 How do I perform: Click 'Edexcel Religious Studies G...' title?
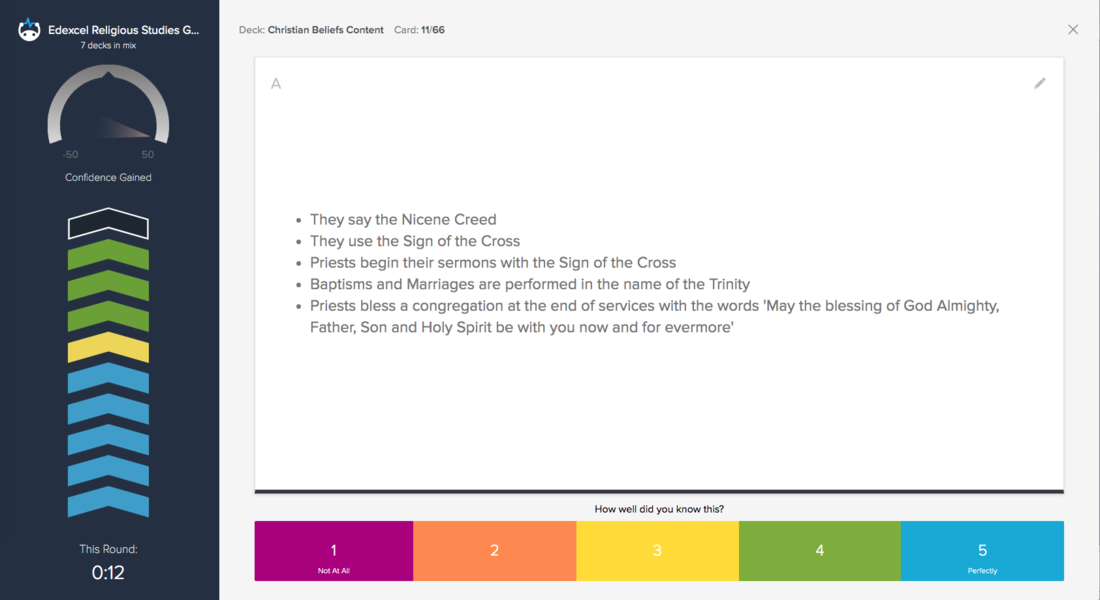(x=123, y=30)
